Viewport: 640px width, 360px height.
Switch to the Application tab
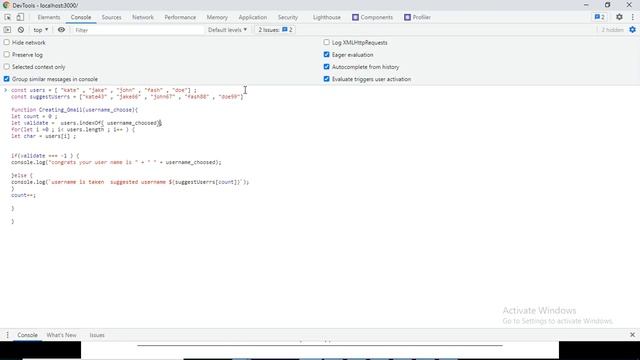(253, 17)
